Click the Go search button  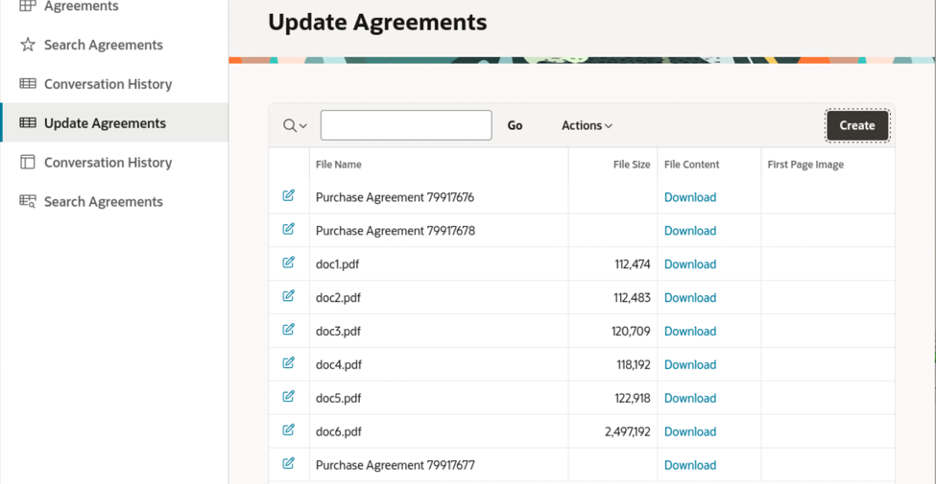[515, 126]
